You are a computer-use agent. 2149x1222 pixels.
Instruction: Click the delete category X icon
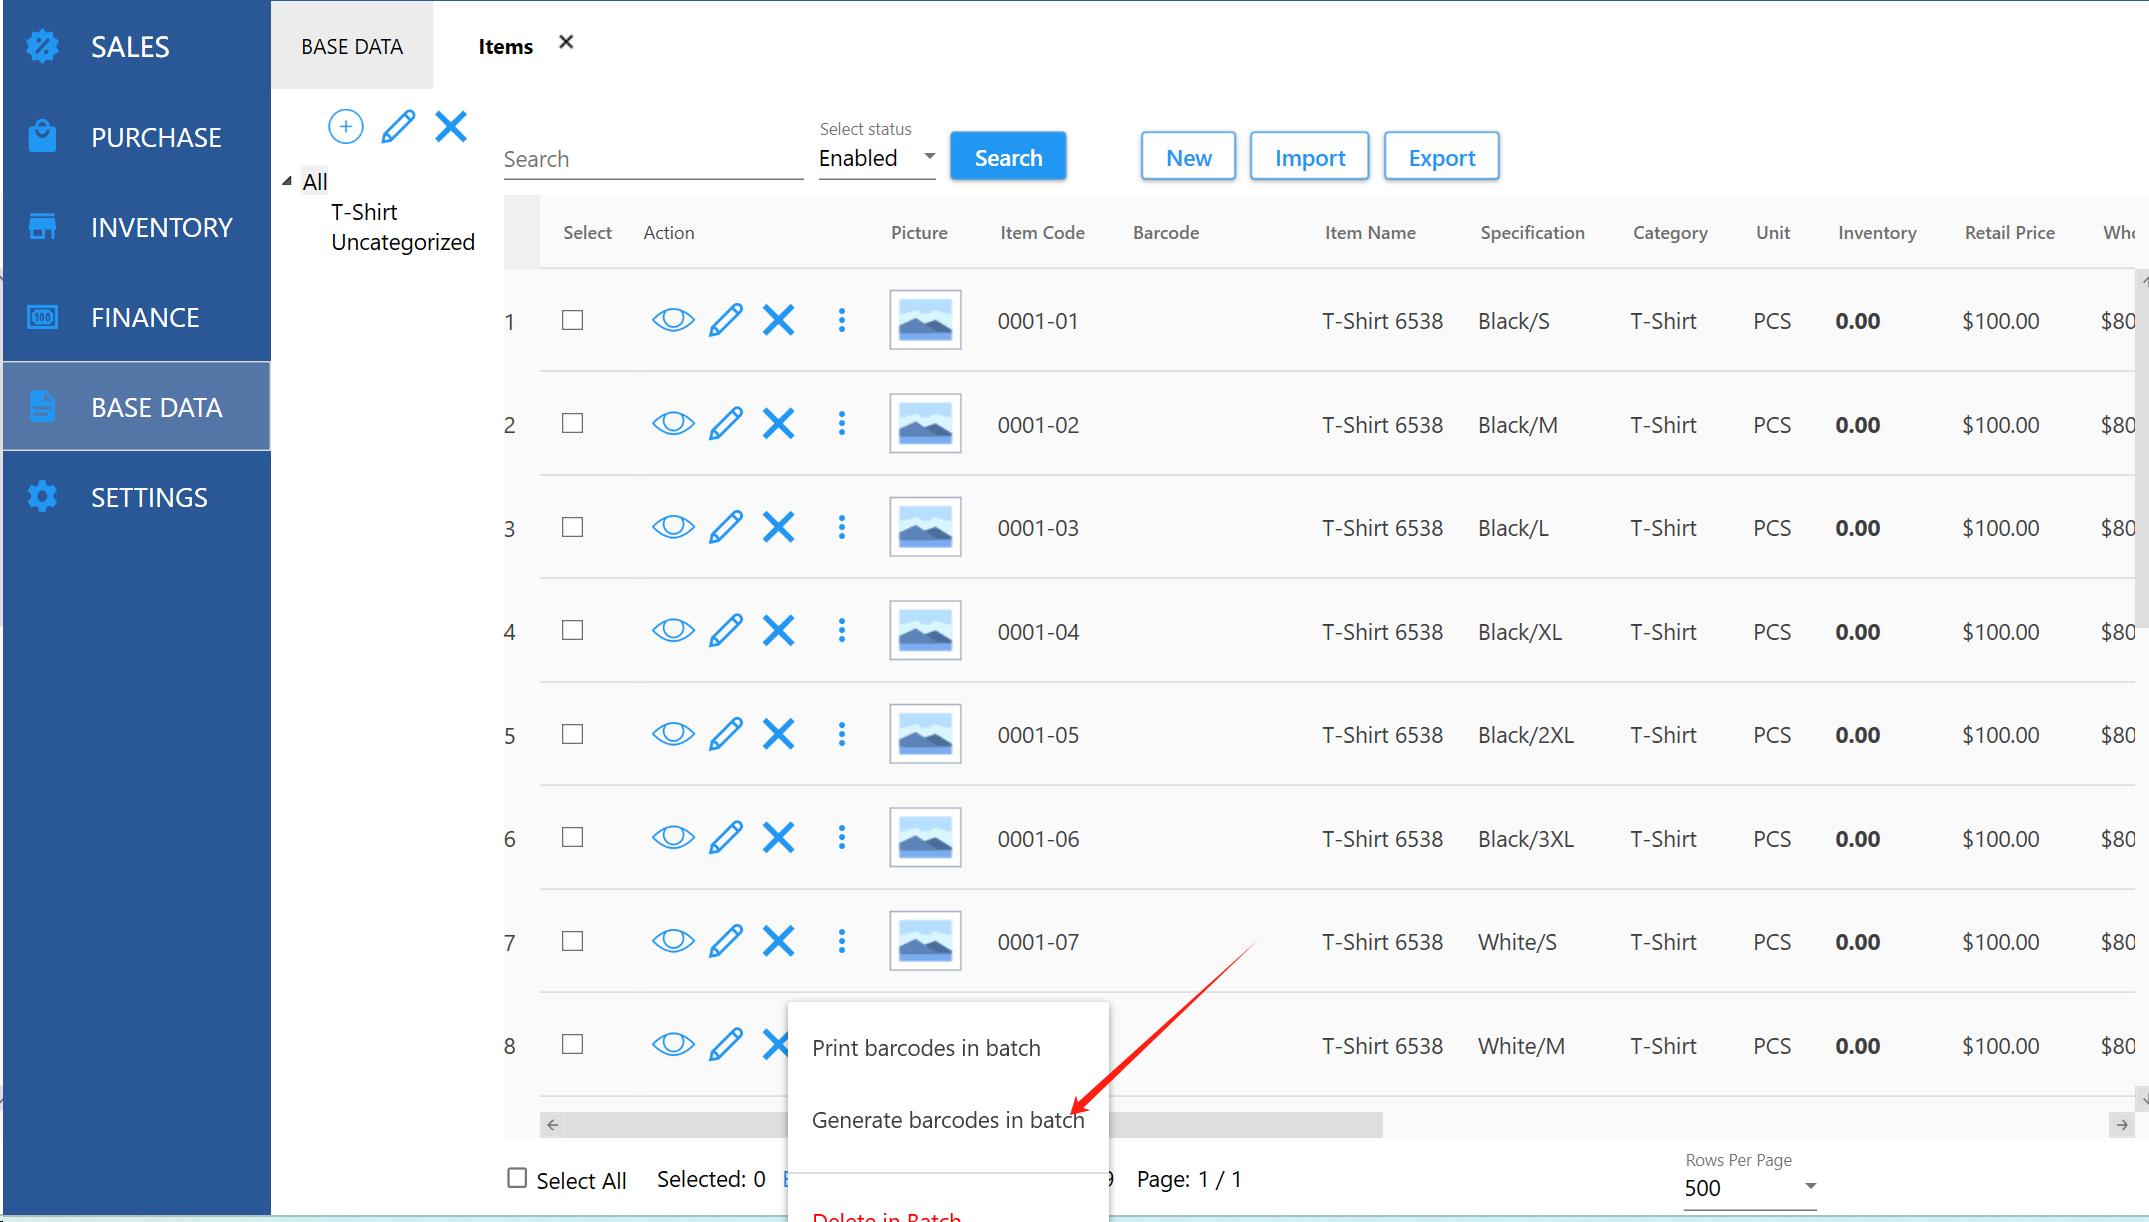point(451,127)
